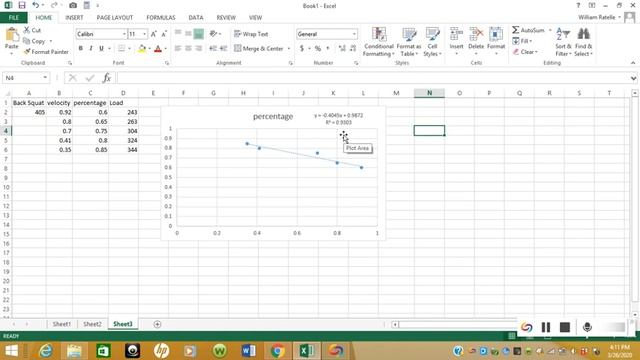Open the Fill dropdown in Editing
The image size is (640, 360).
522,41
